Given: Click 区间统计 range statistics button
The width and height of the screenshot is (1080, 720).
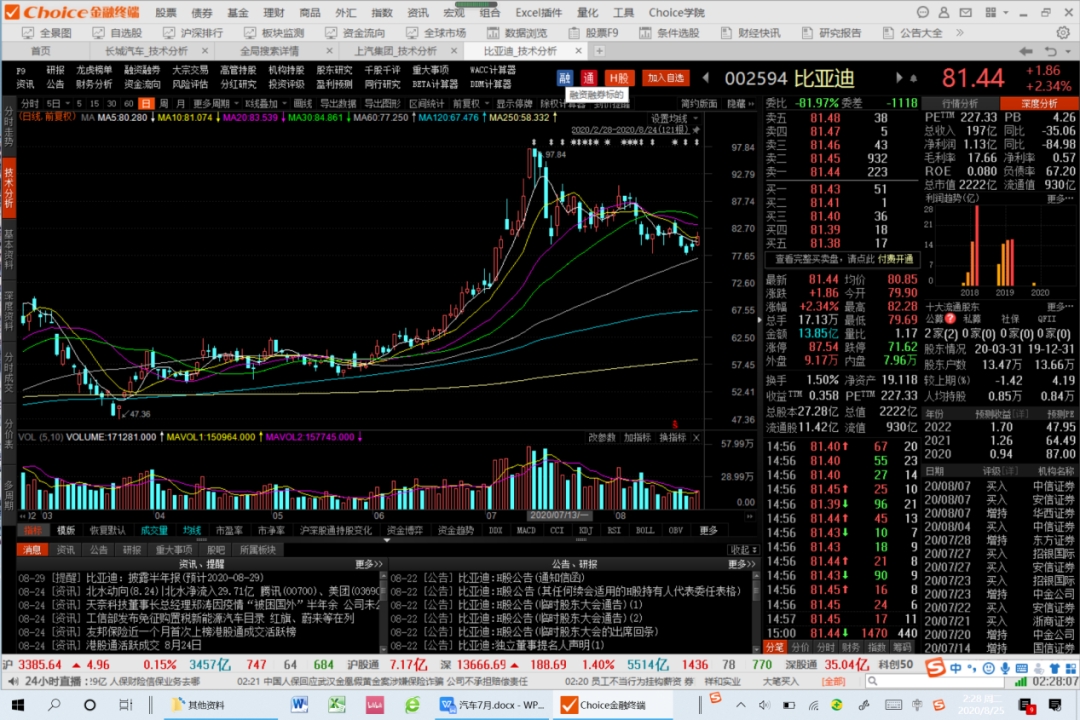Looking at the screenshot, I should coord(426,103).
